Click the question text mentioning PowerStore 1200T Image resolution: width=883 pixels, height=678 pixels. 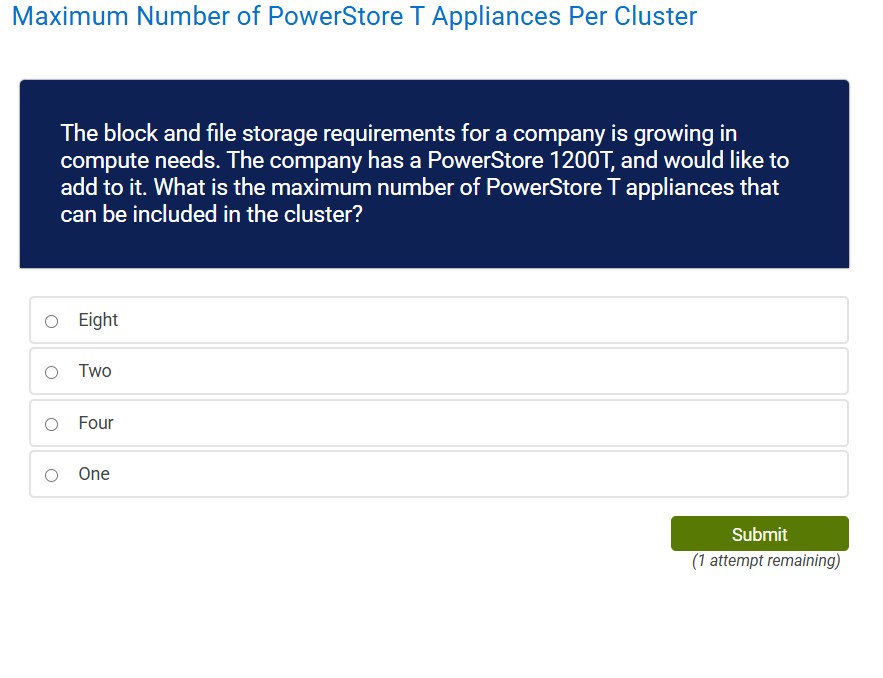tap(425, 160)
